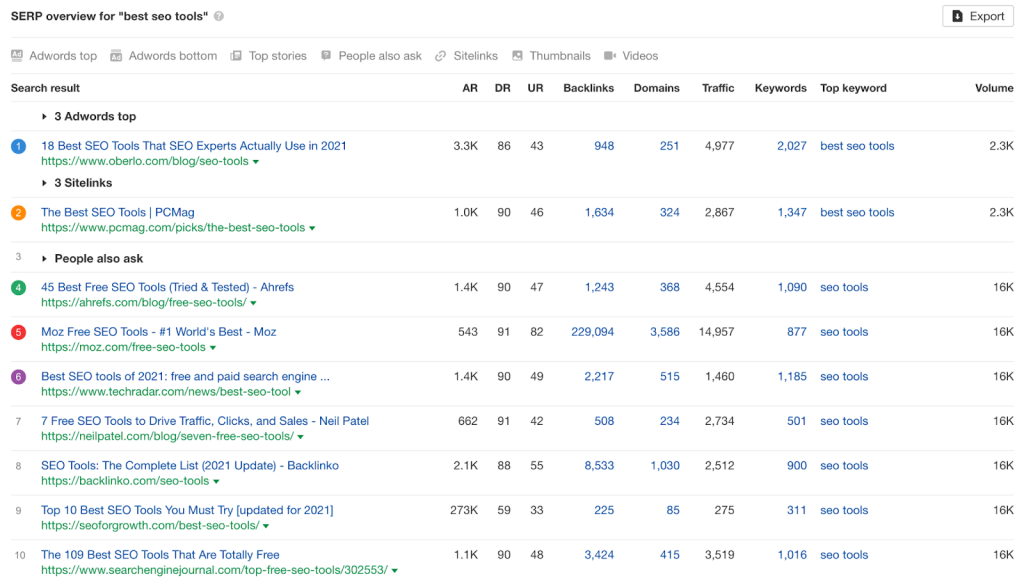Image resolution: width=1024 pixels, height=583 pixels.
Task: Click the green position 4 badge
Action: coord(18,287)
